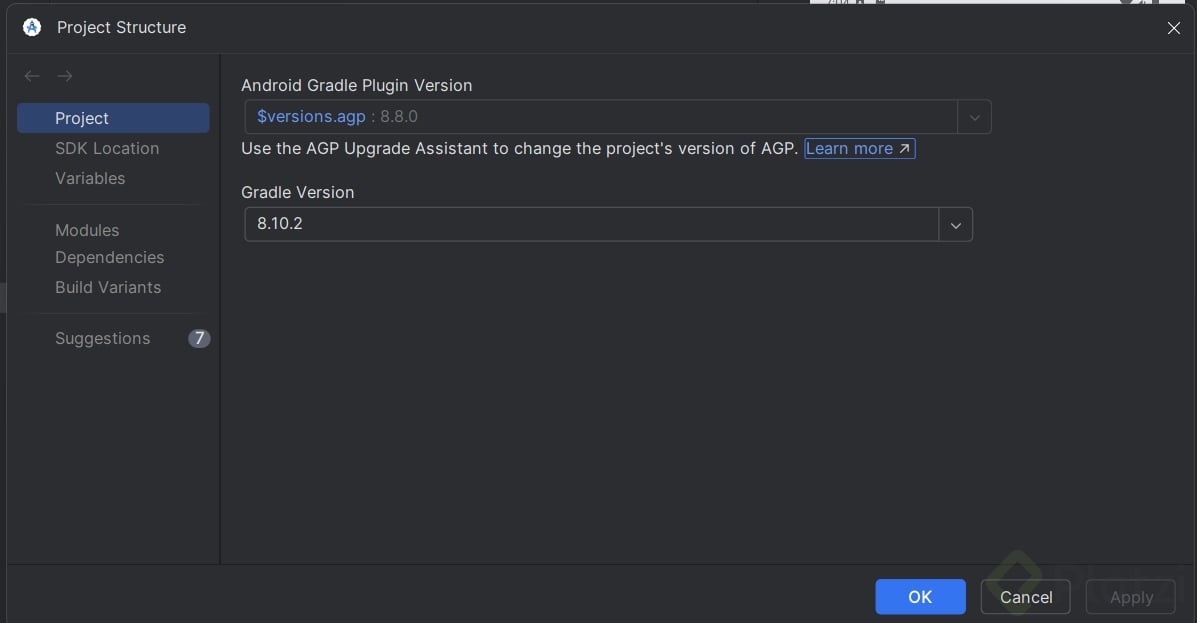Image resolution: width=1197 pixels, height=623 pixels.
Task: Open the Learn more link
Action: [x=859, y=148]
